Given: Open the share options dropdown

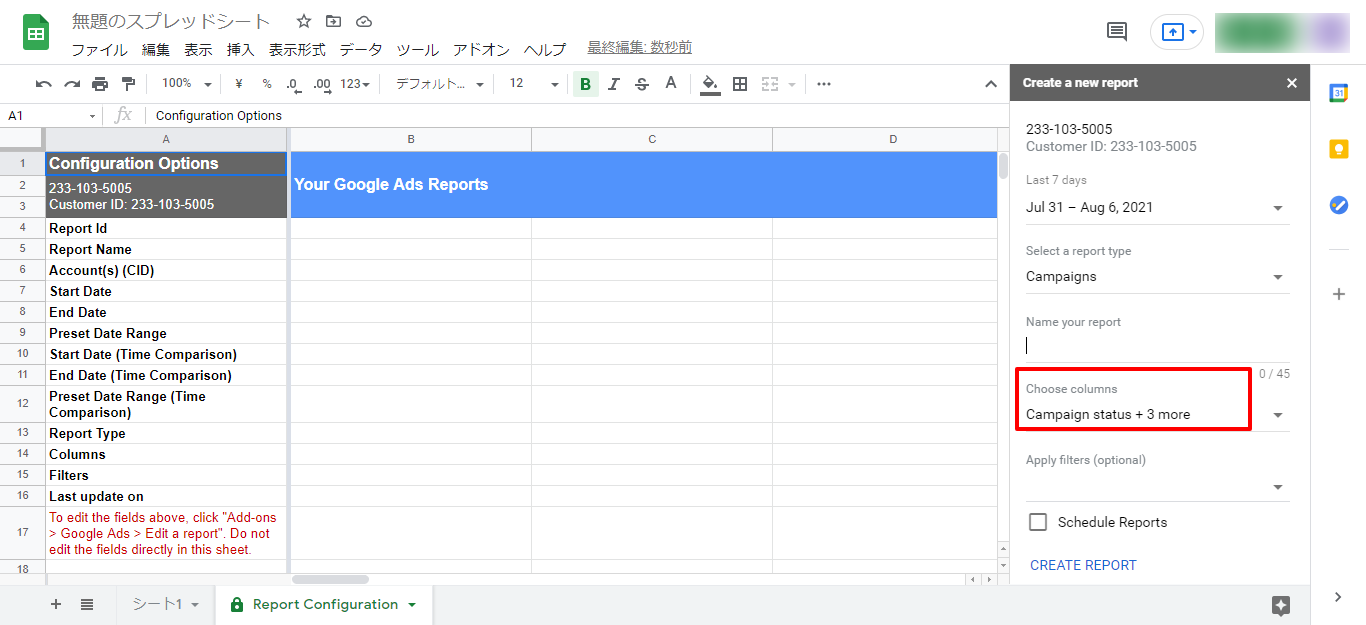Looking at the screenshot, I should 1192,32.
